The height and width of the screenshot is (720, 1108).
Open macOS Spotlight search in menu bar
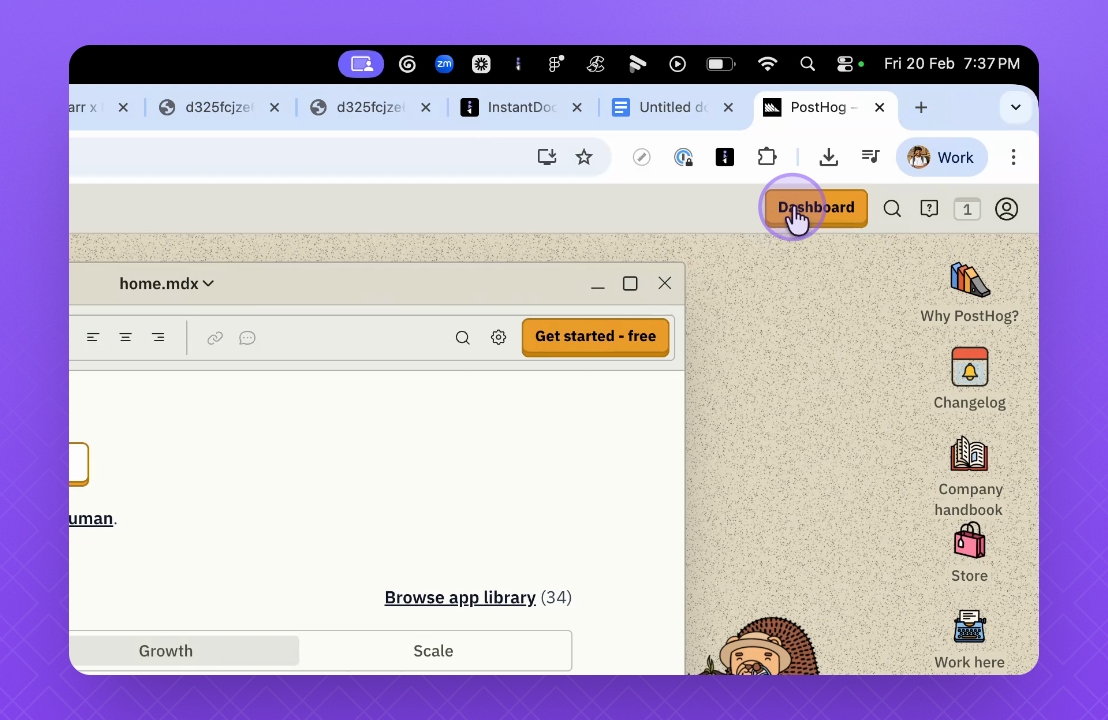coord(807,64)
